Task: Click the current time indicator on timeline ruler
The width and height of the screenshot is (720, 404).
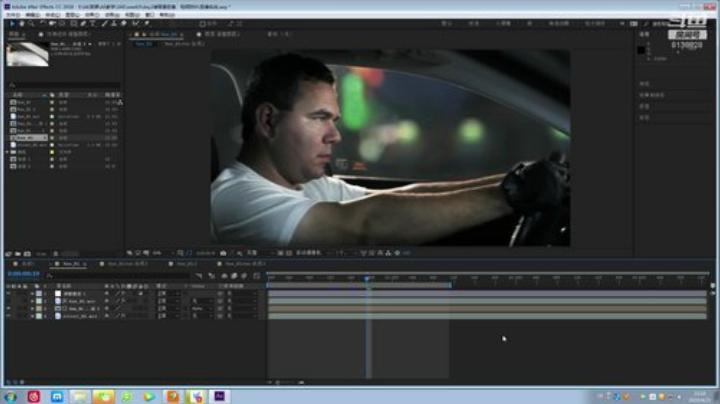Action: click(x=367, y=278)
